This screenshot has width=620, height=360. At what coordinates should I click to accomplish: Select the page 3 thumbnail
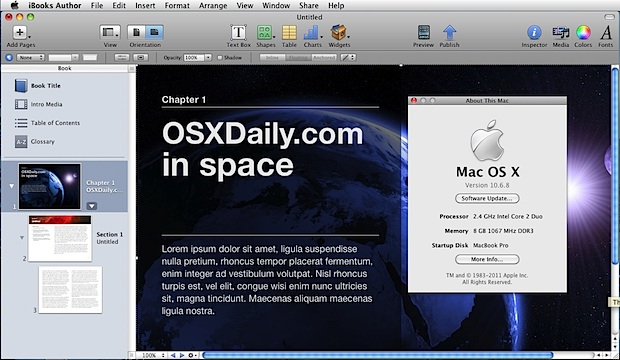[x=70, y=290]
